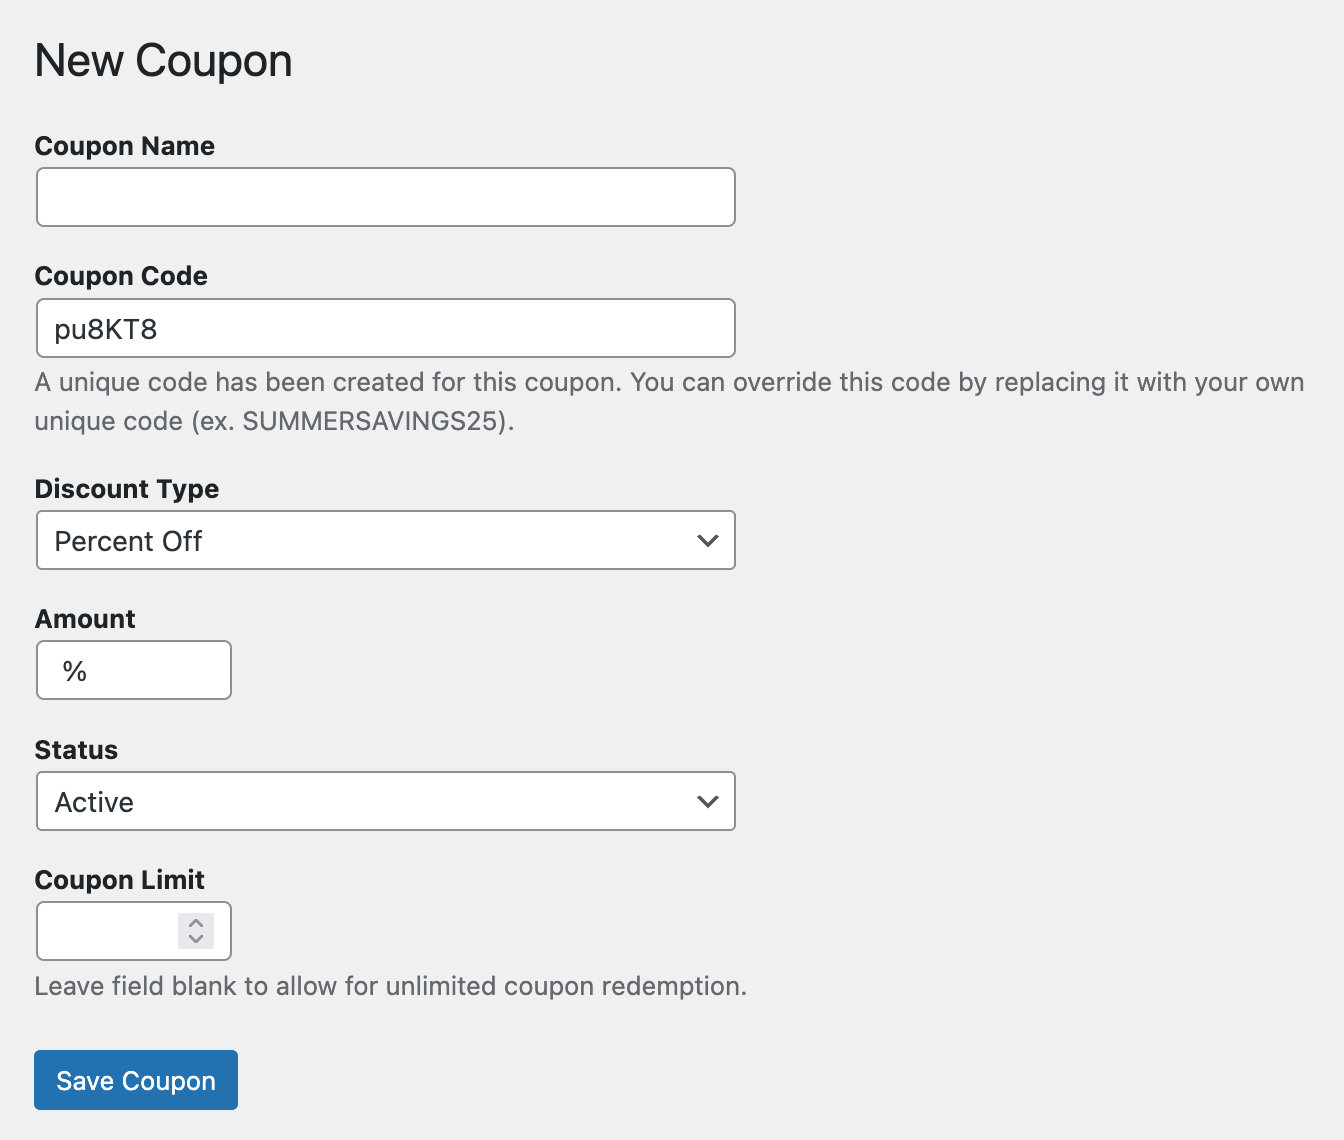Viewport: 1344px width, 1140px height.
Task: Click the Coupon Limit up stepper arrow
Action: coord(196,922)
